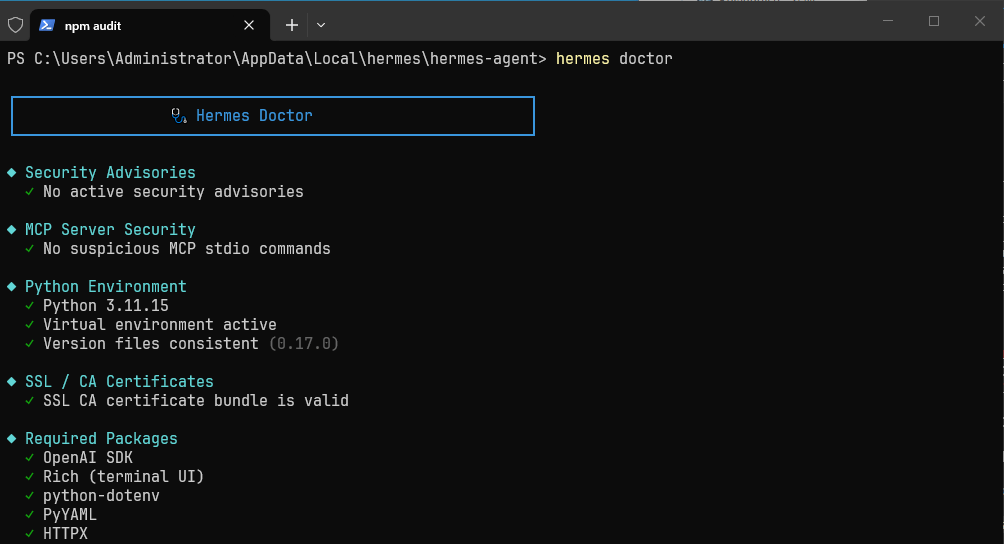1004x544 pixels.
Task: Click the 'SSL / CA Certificates' heading
Action: point(119,381)
